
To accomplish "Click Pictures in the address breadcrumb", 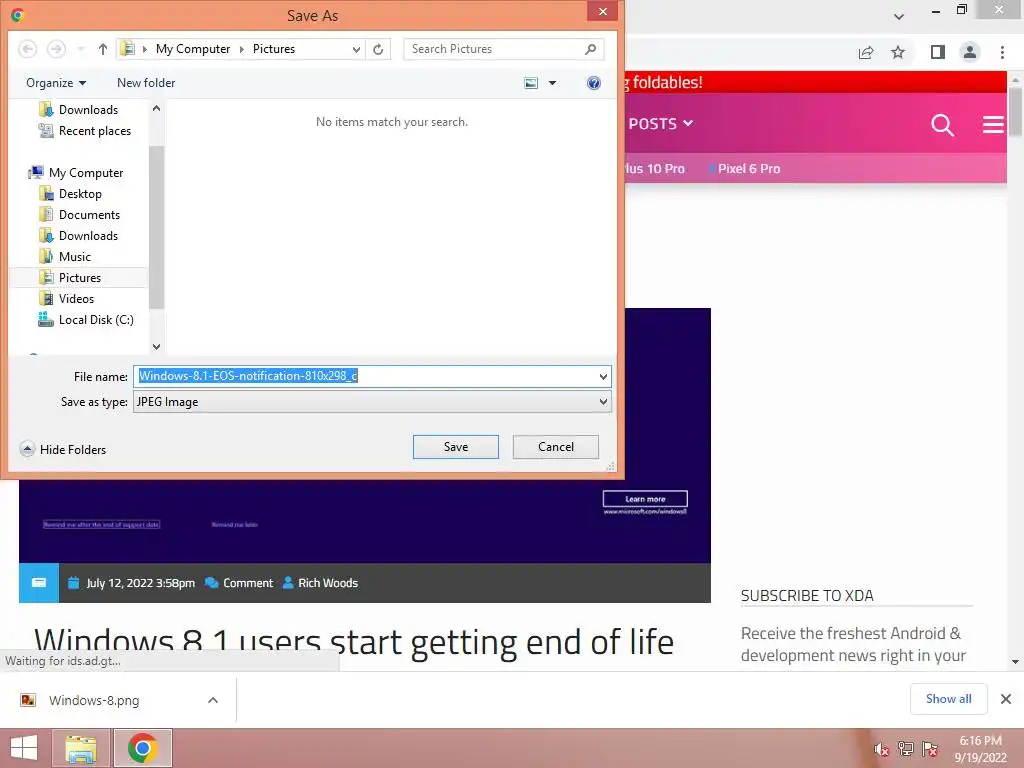I will coord(274,49).
